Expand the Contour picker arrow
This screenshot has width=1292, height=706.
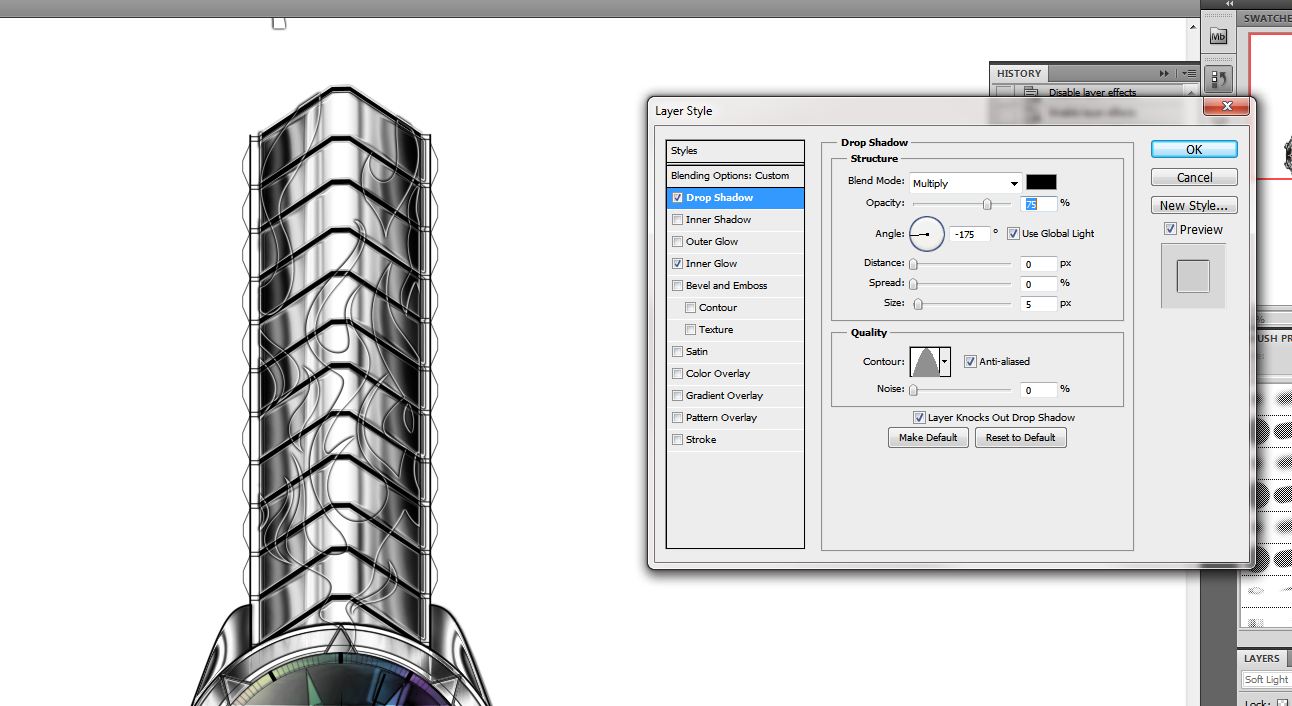click(945, 362)
